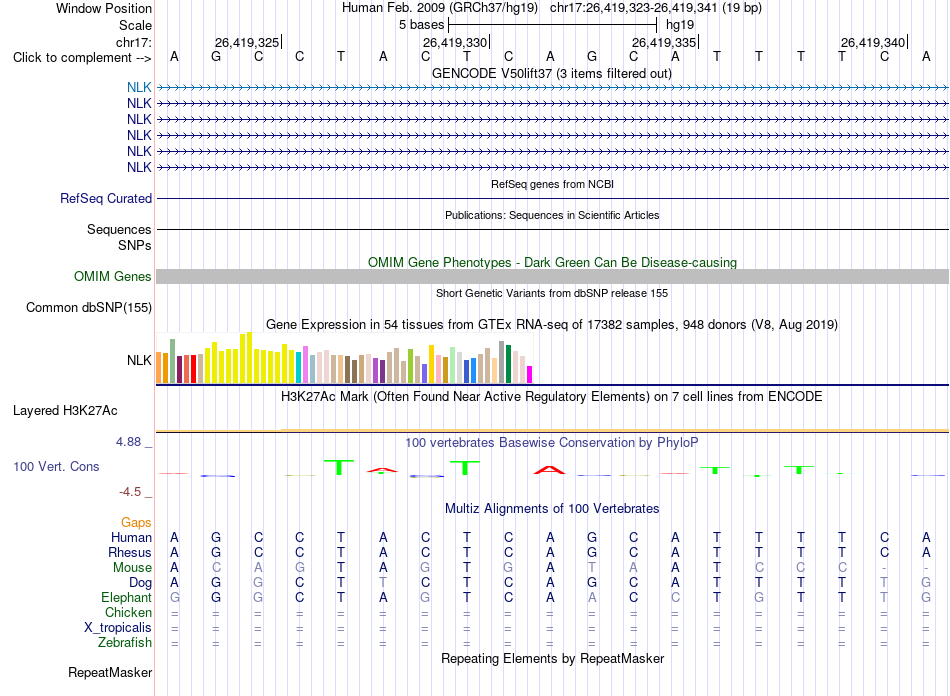
Task: Open the 'RefSeq genes from NCBI' track title
Action: click(x=552, y=184)
